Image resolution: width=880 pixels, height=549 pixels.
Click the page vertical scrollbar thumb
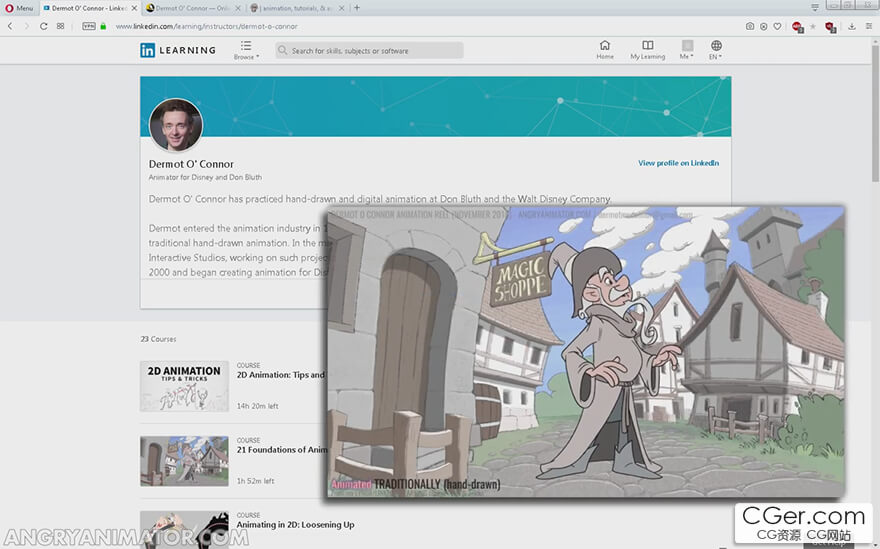click(x=875, y=112)
